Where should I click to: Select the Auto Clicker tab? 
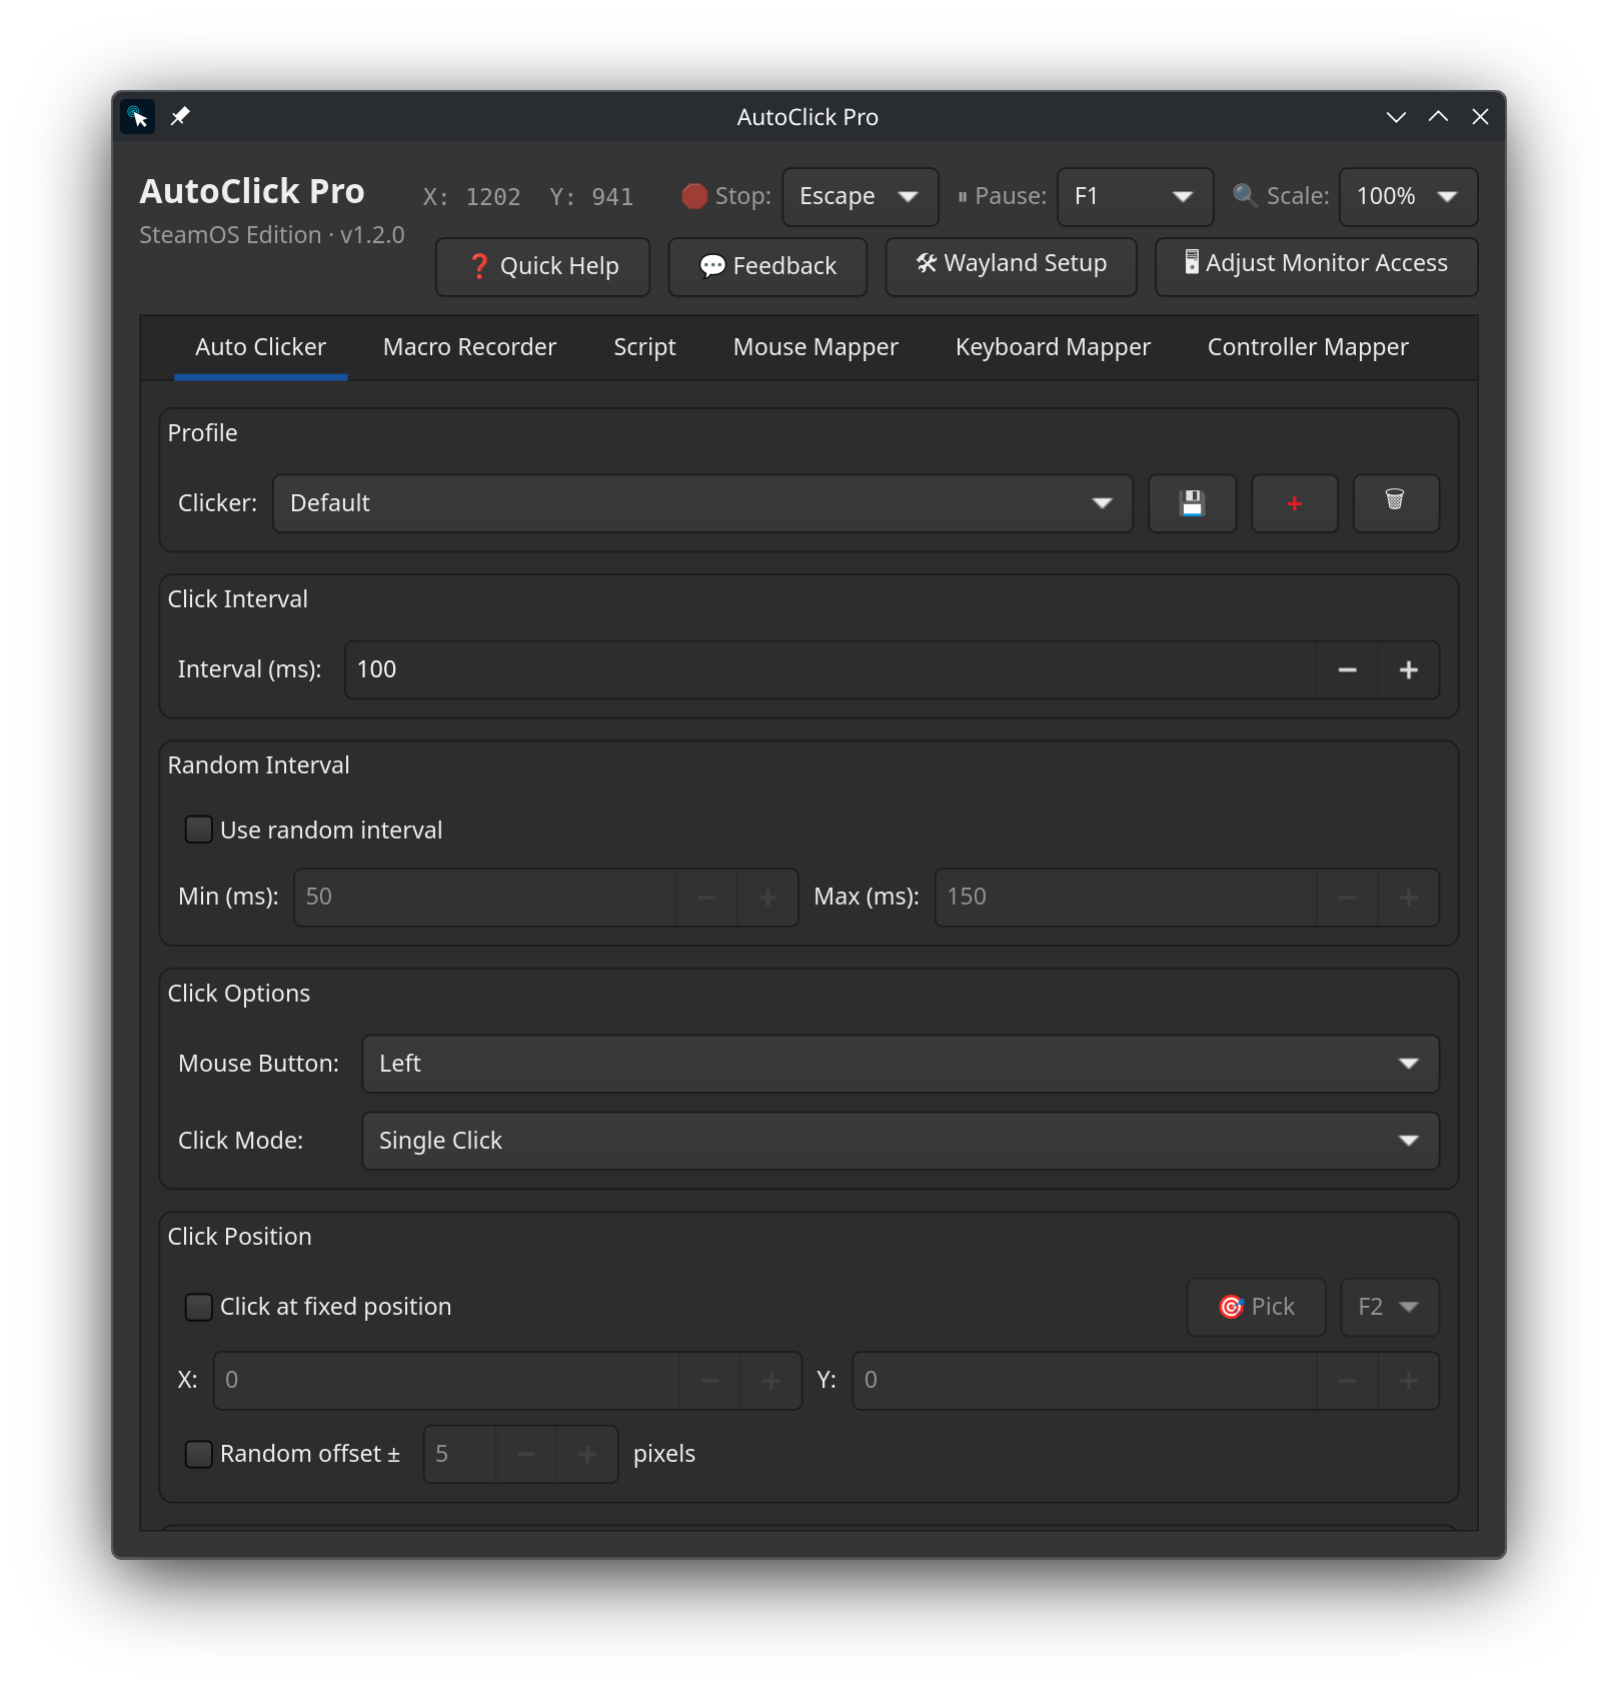[261, 348]
